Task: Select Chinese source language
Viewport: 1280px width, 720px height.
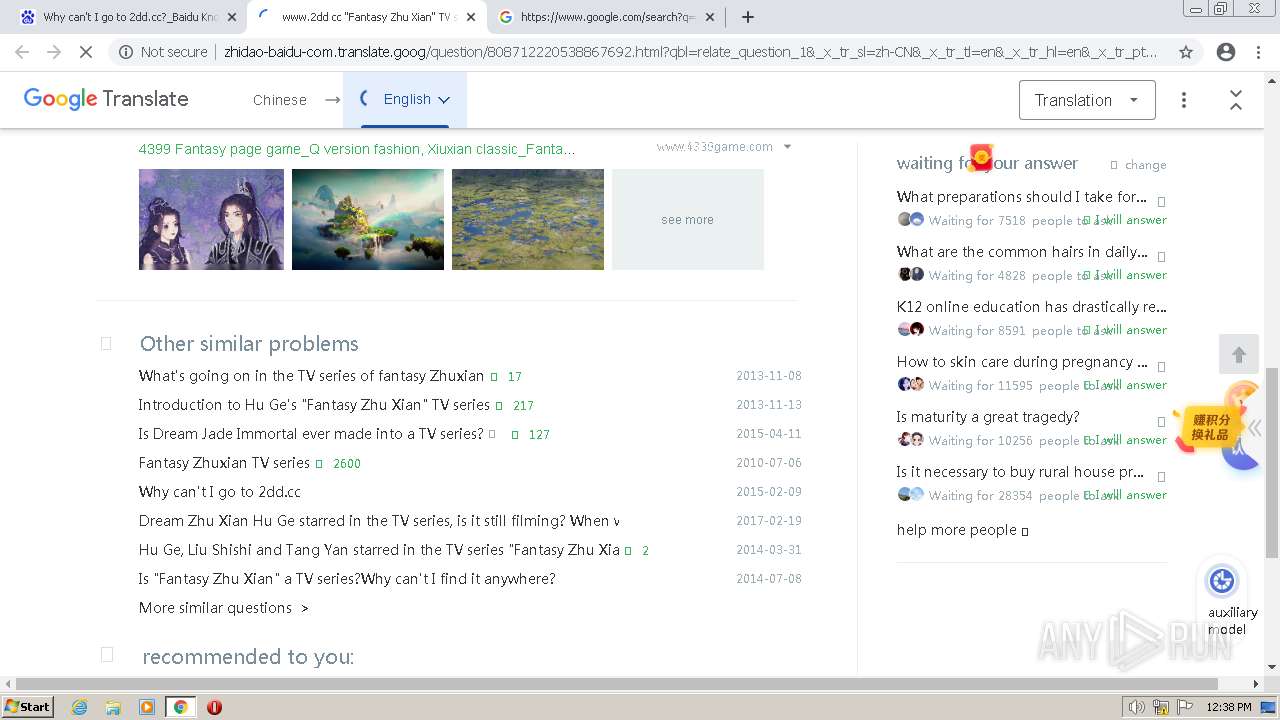Action: tap(280, 100)
